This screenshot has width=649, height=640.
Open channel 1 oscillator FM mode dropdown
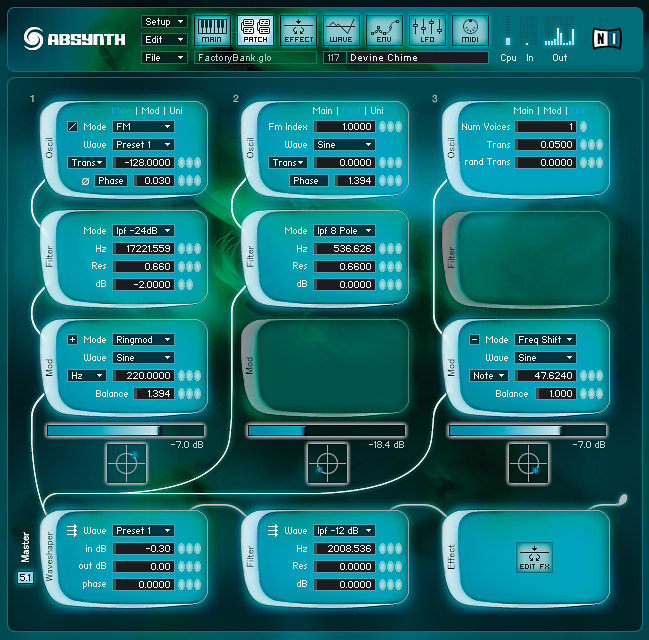click(x=143, y=127)
